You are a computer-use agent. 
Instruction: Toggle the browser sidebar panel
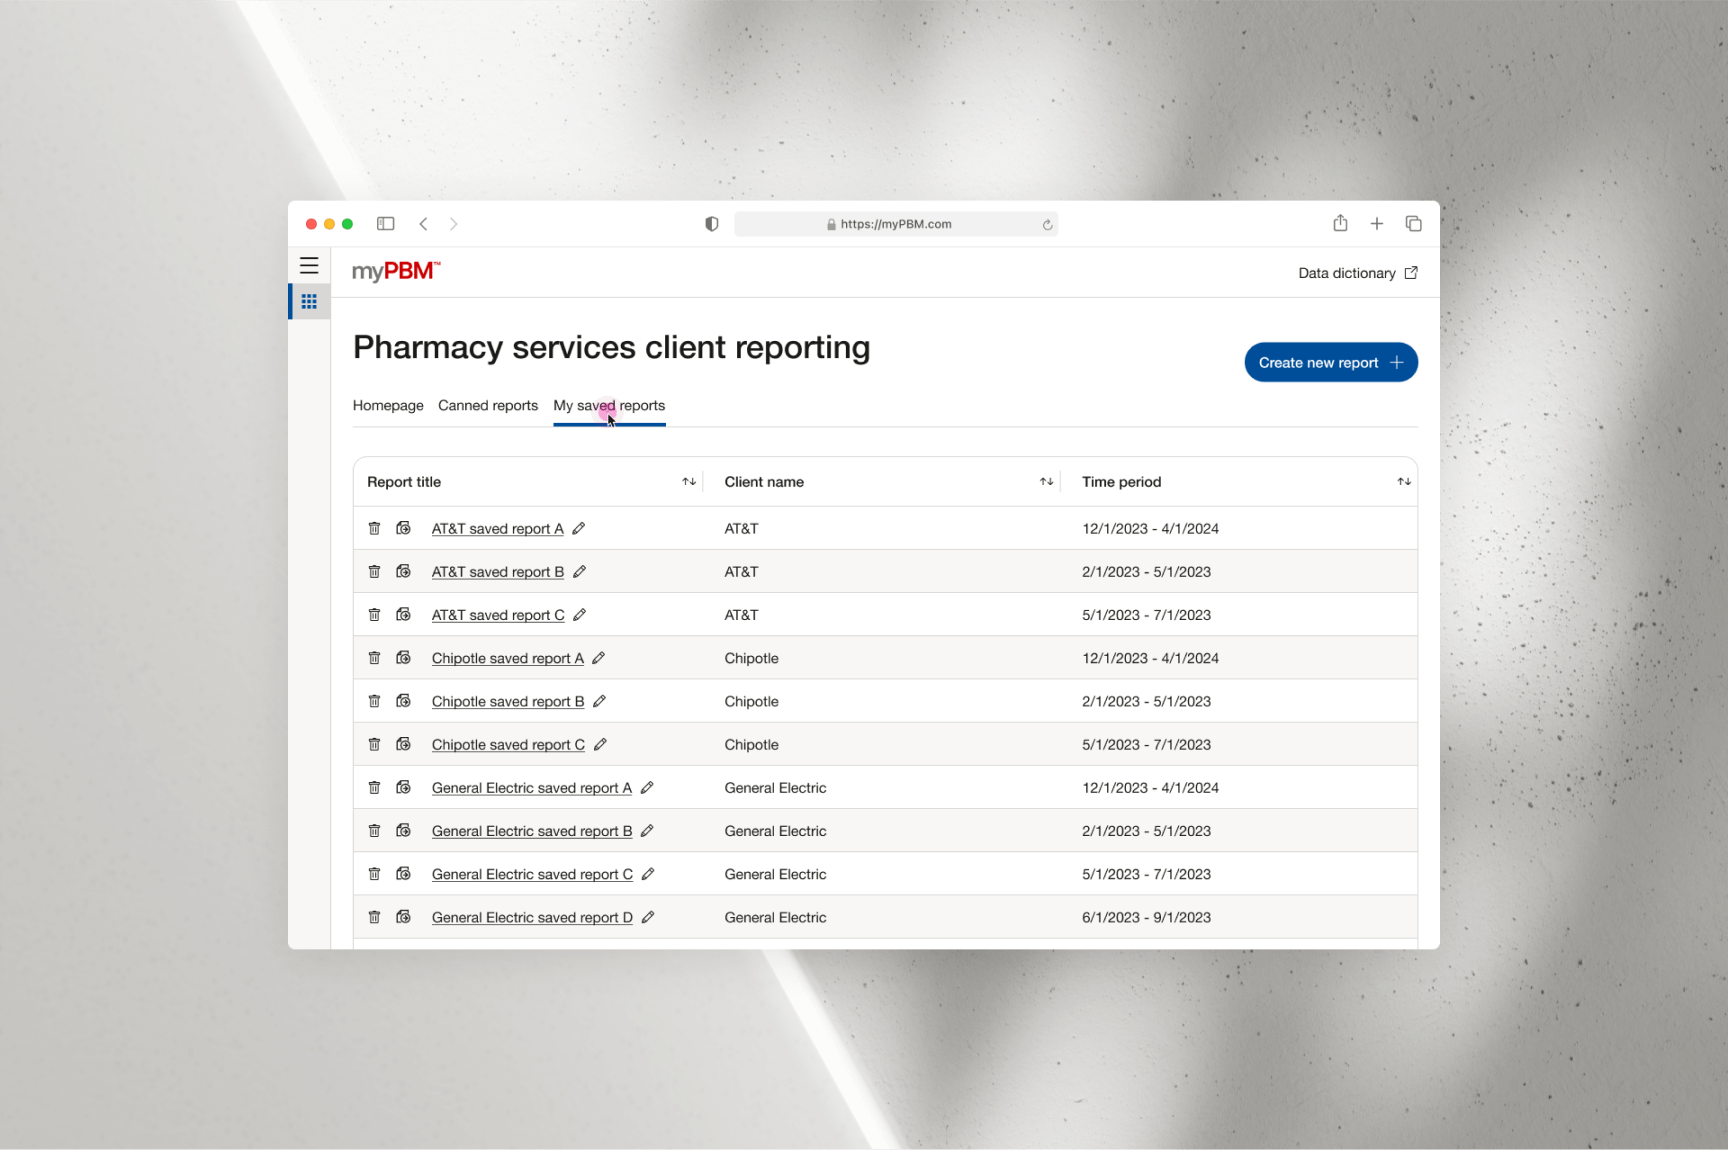pos(385,224)
